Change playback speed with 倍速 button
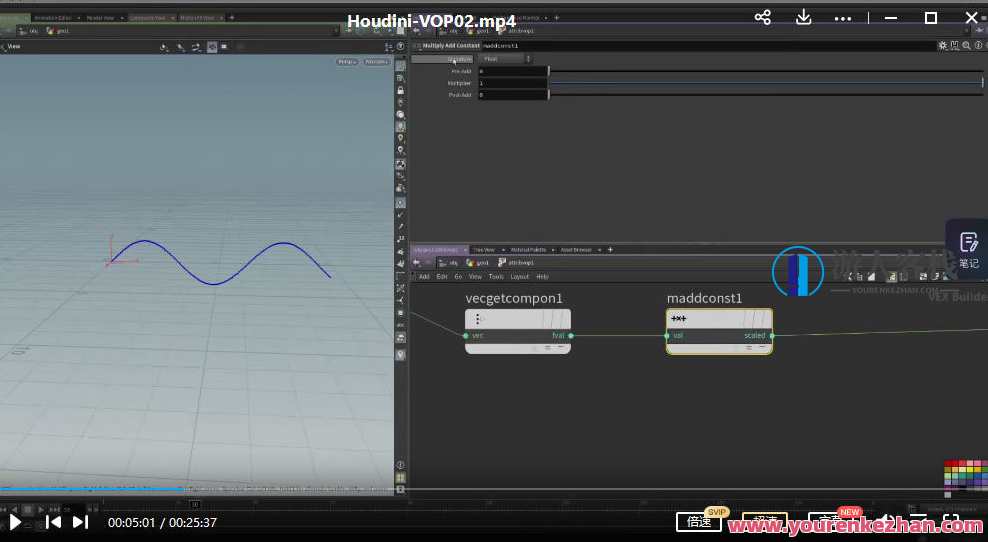Screen dimensions: 988x542 (699, 521)
